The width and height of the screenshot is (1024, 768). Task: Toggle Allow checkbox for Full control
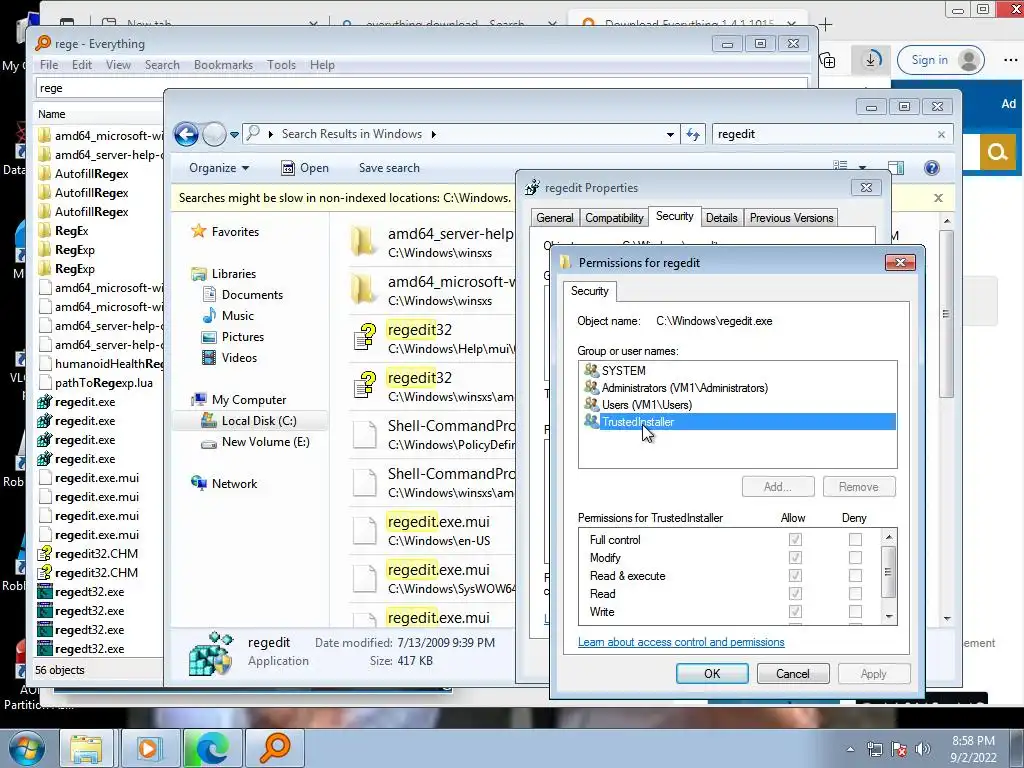(x=795, y=539)
